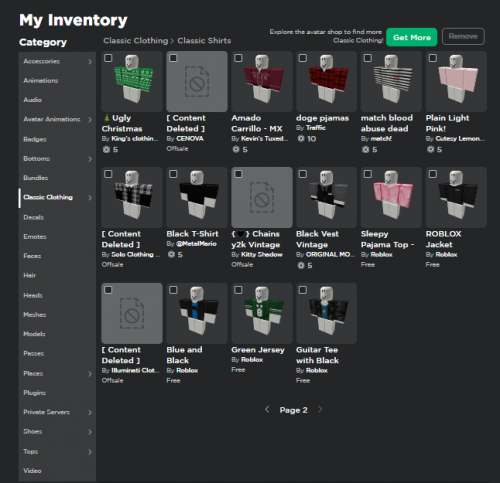The width and height of the screenshot is (500, 483).
Task: Open the Emotes category
Action: [57, 237]
